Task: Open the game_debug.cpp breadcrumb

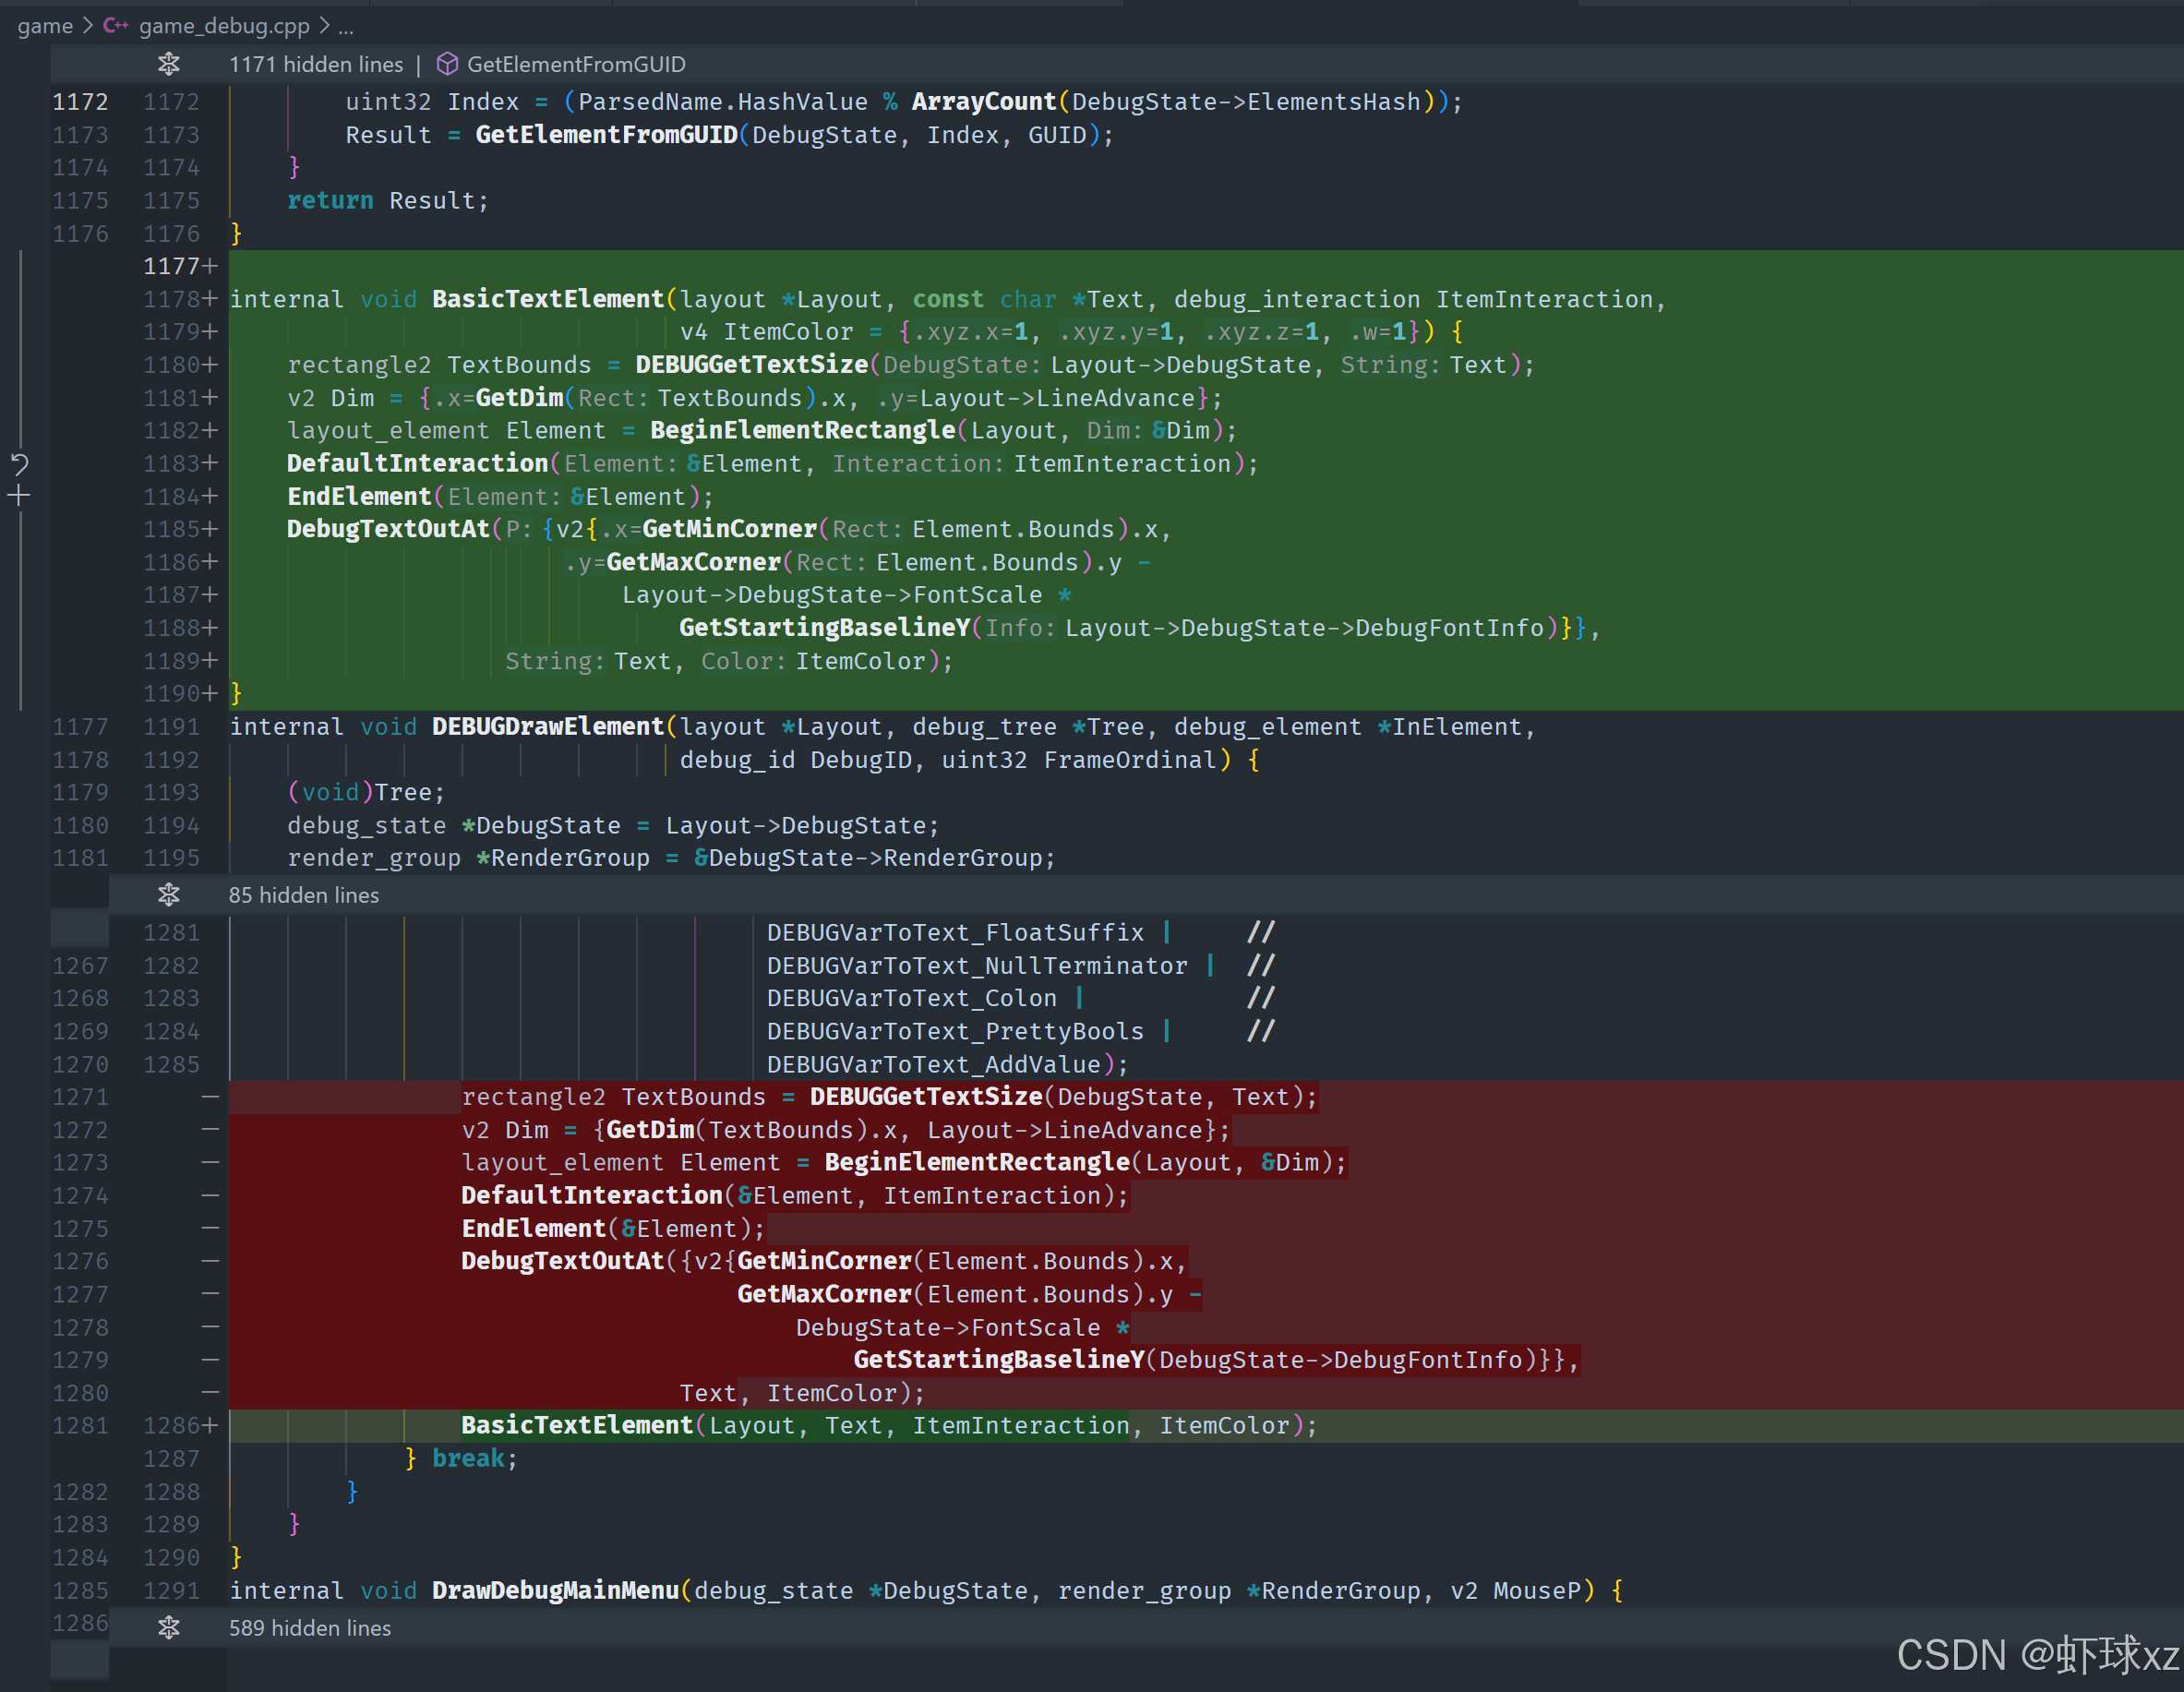Action: tap(224, 26)
